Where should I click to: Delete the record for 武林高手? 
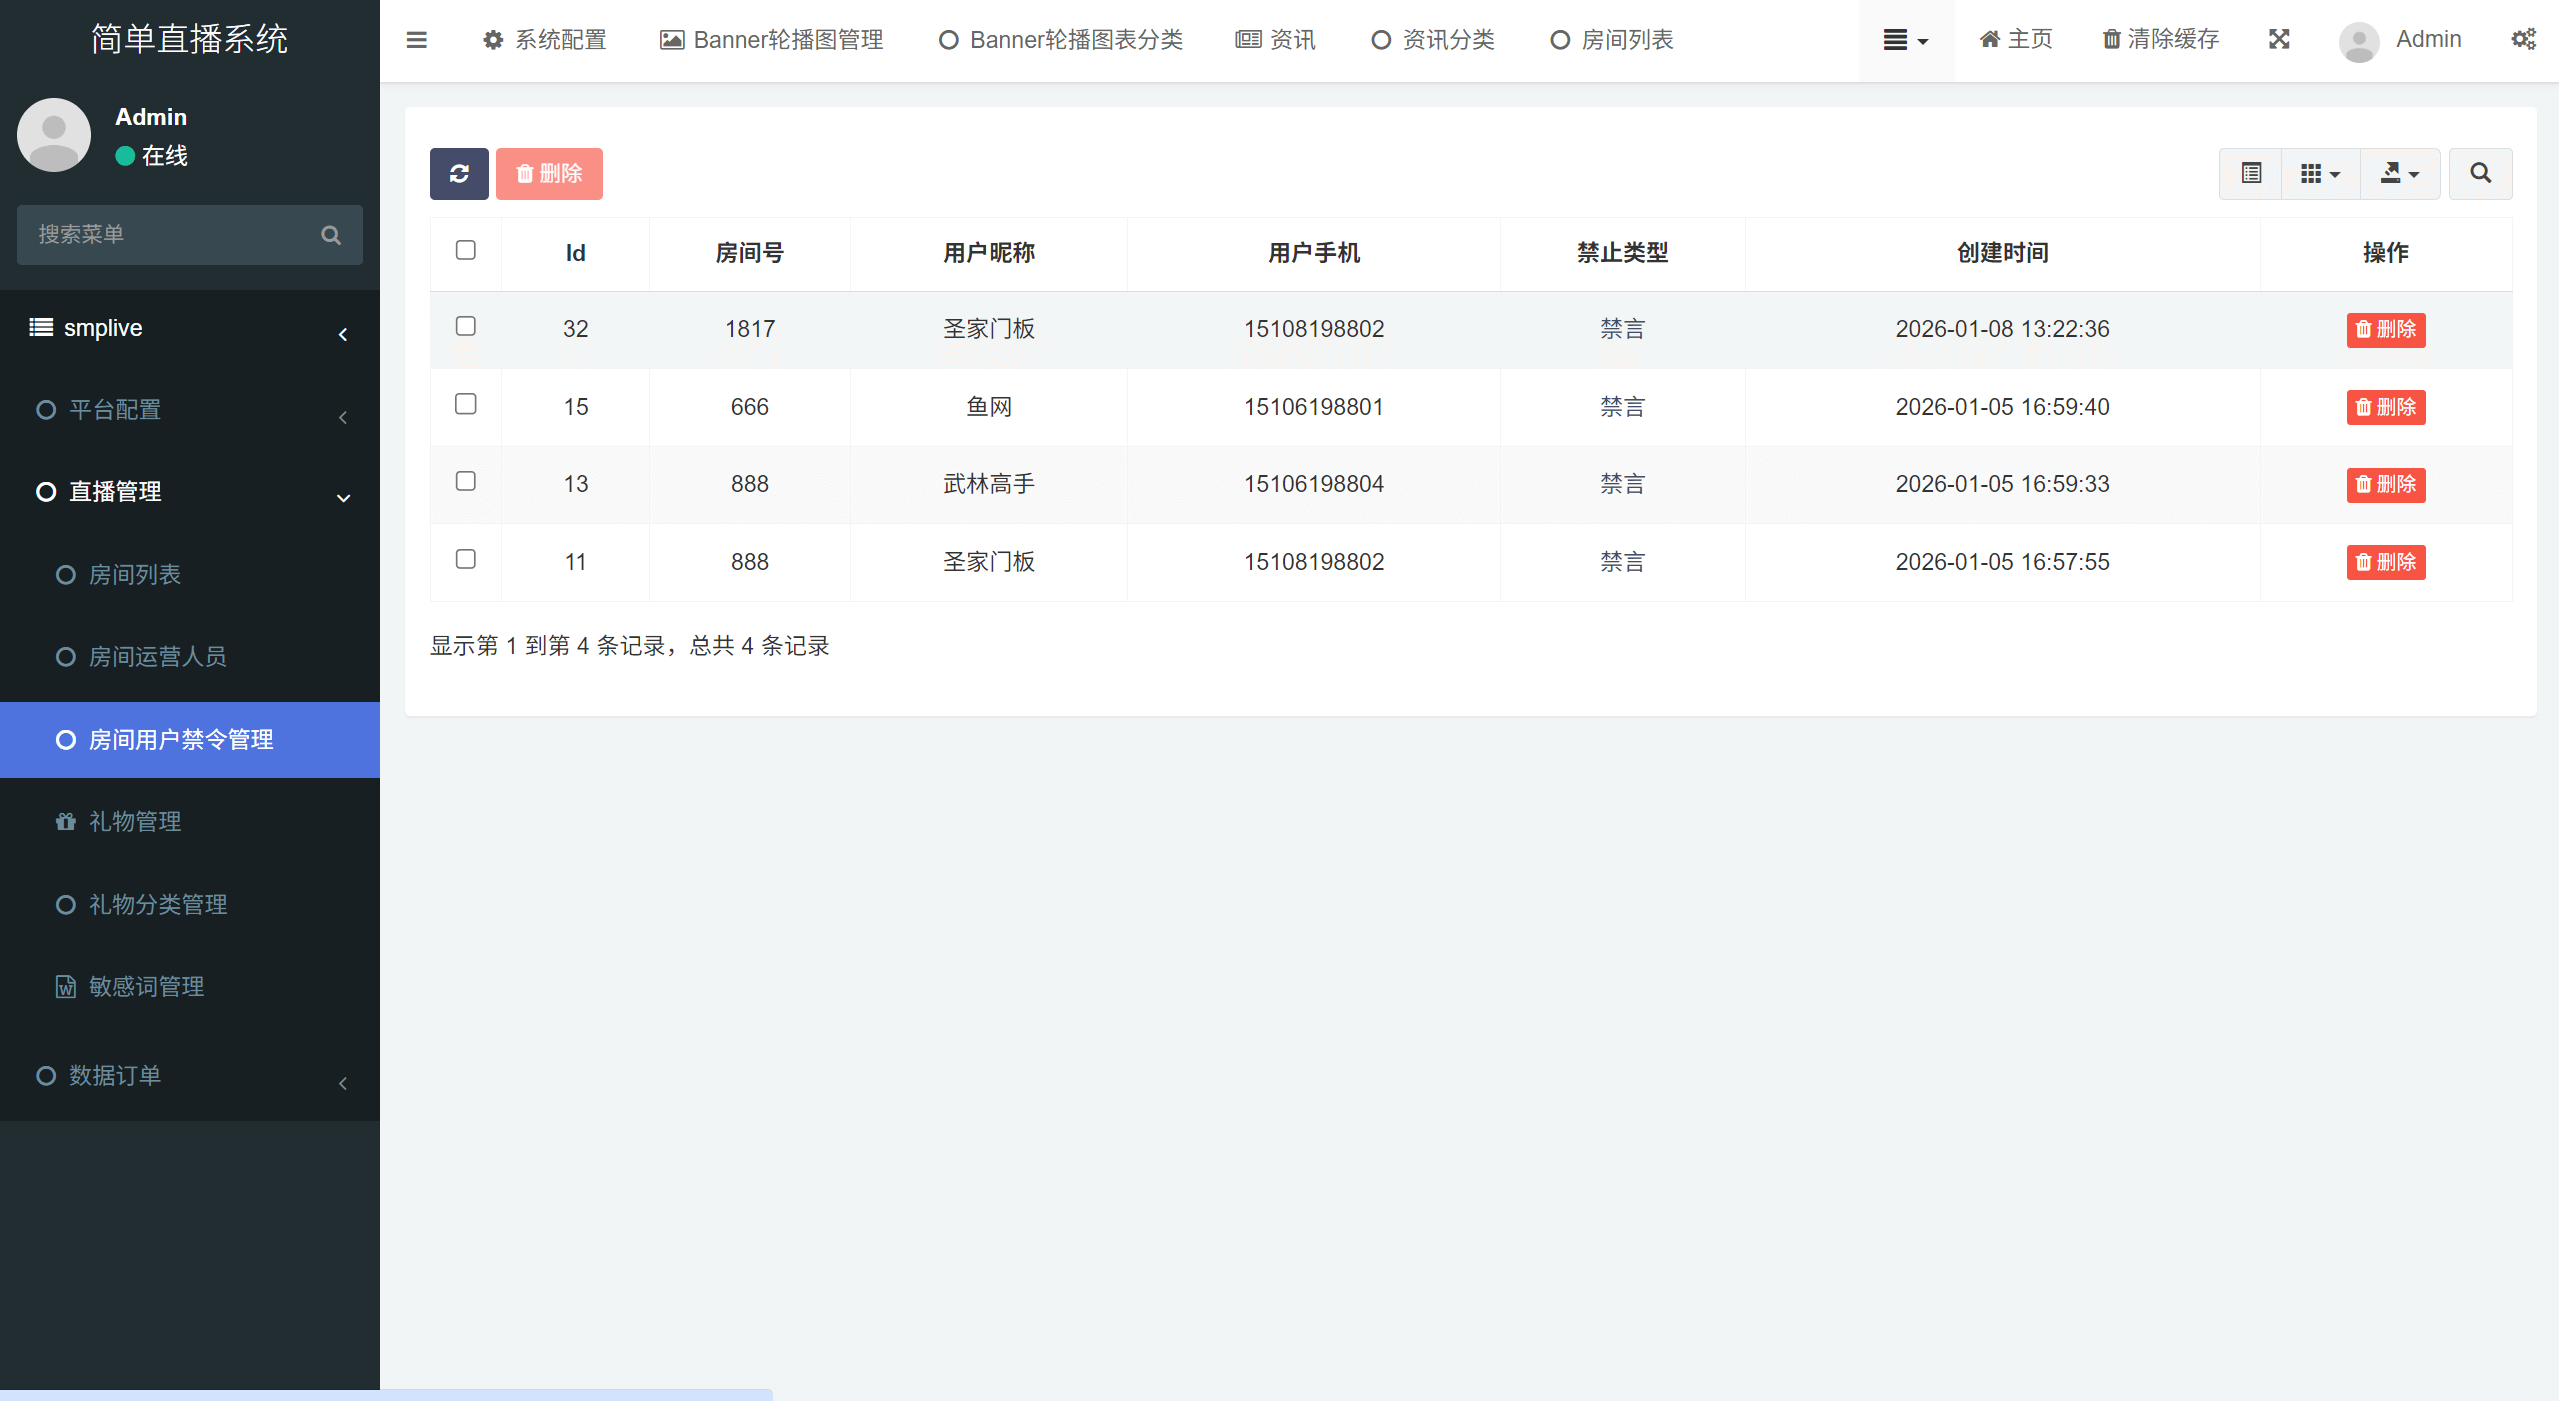pos(2385,484)
